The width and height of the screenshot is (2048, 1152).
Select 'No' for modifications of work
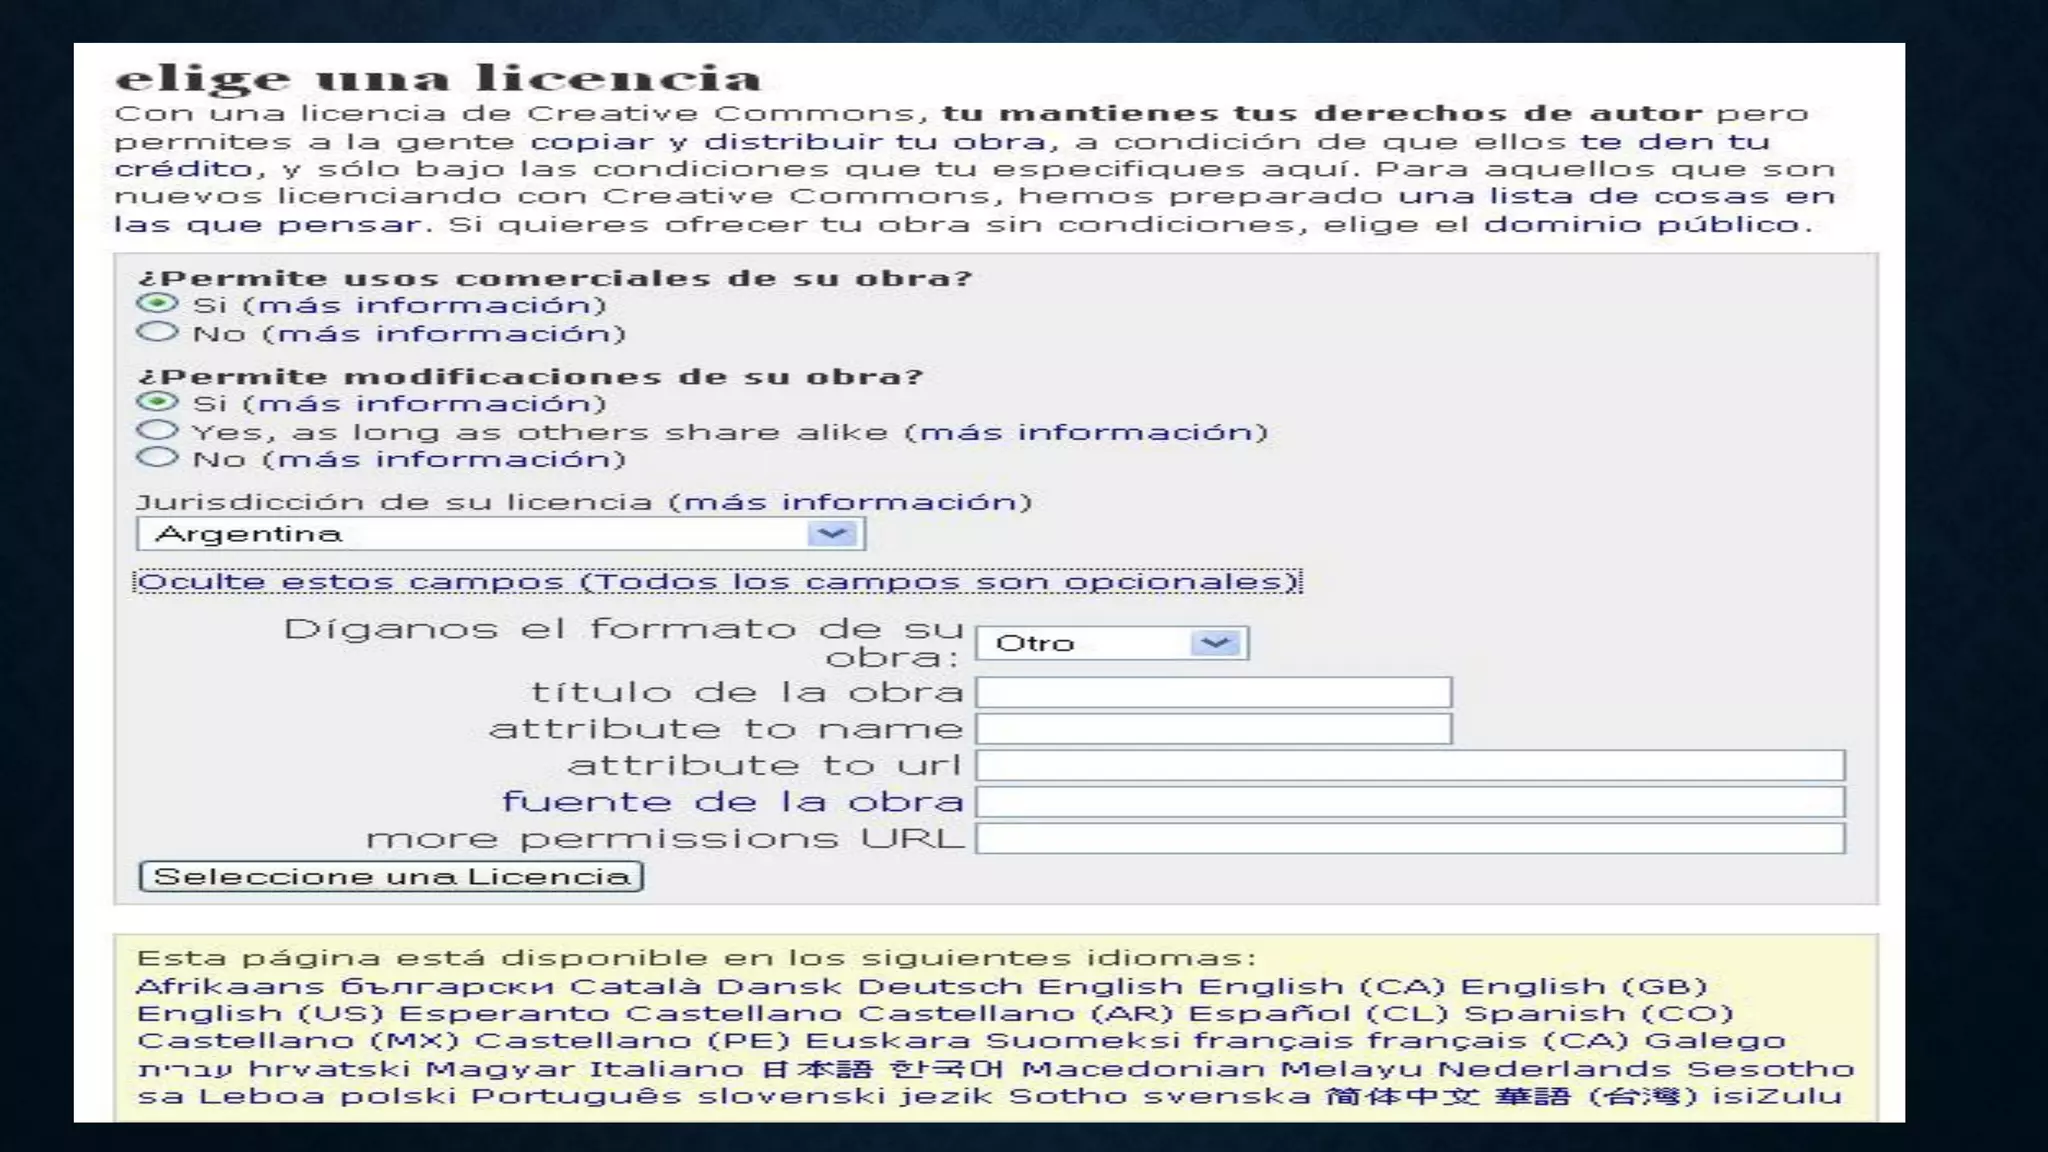pyautogui.click(x=157, y=458)
